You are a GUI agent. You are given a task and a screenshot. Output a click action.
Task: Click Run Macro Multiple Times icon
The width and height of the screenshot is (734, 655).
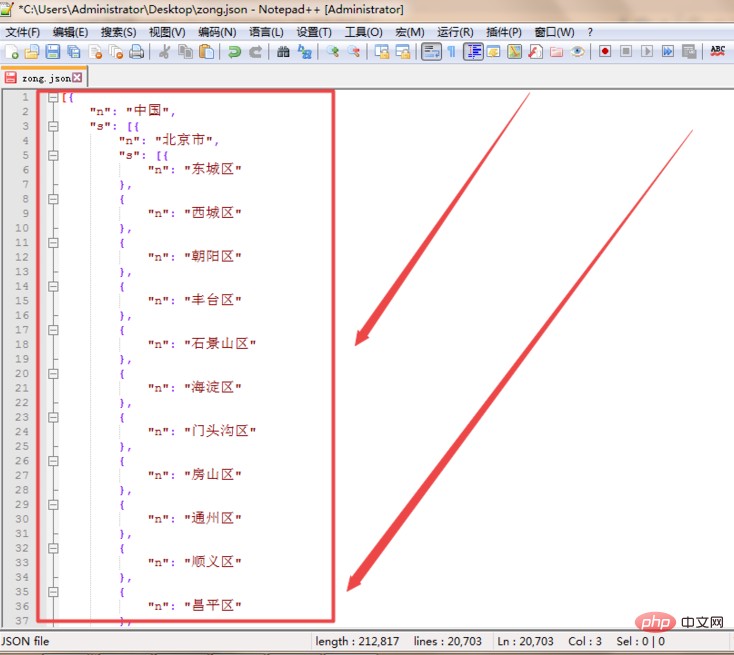[x=668, y=51]
